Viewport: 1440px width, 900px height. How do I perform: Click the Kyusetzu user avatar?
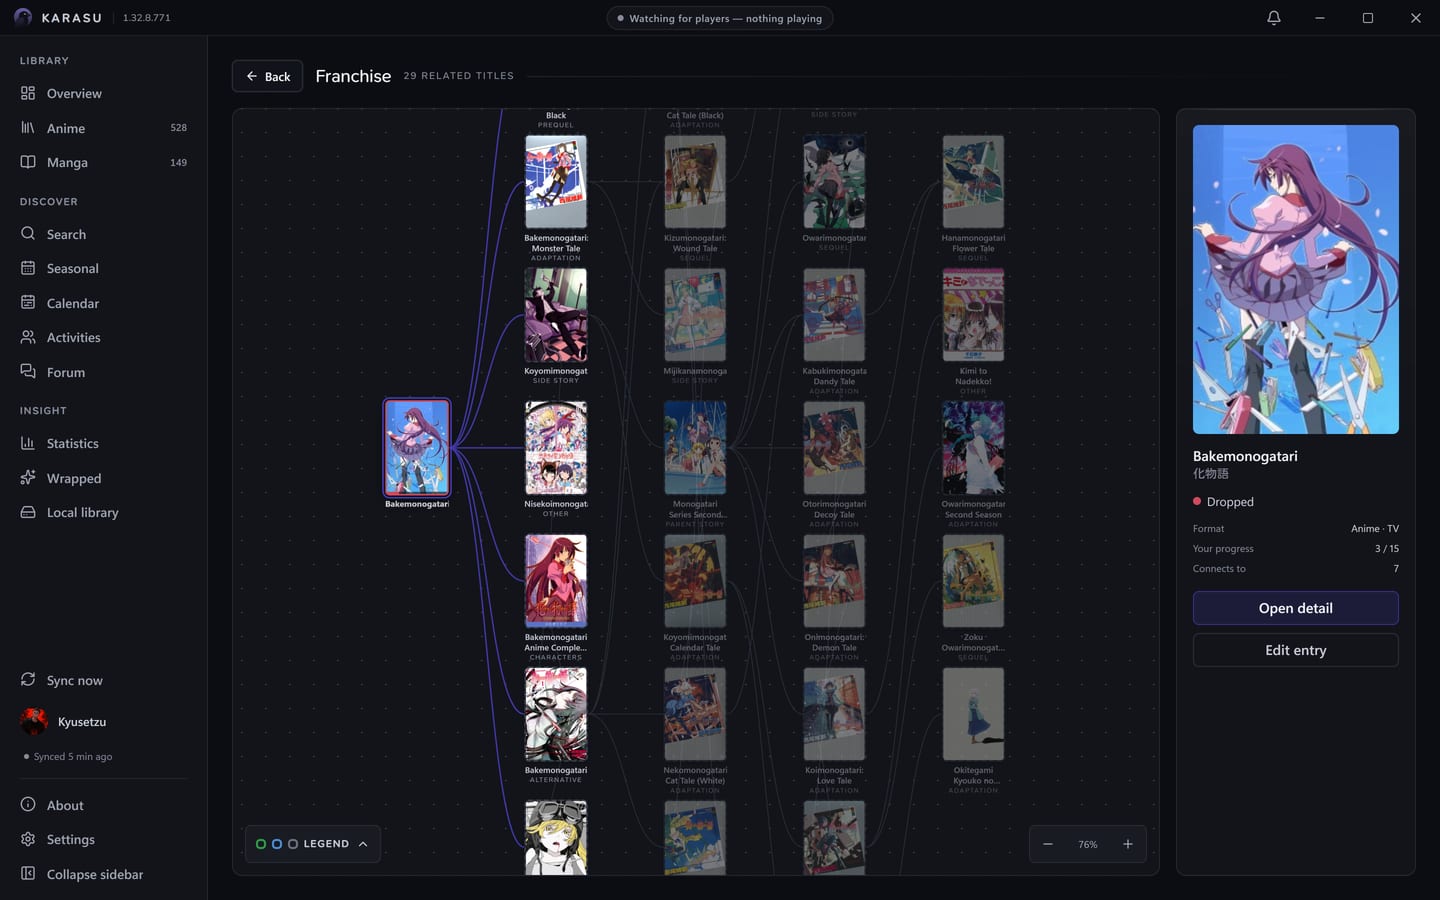34,721
